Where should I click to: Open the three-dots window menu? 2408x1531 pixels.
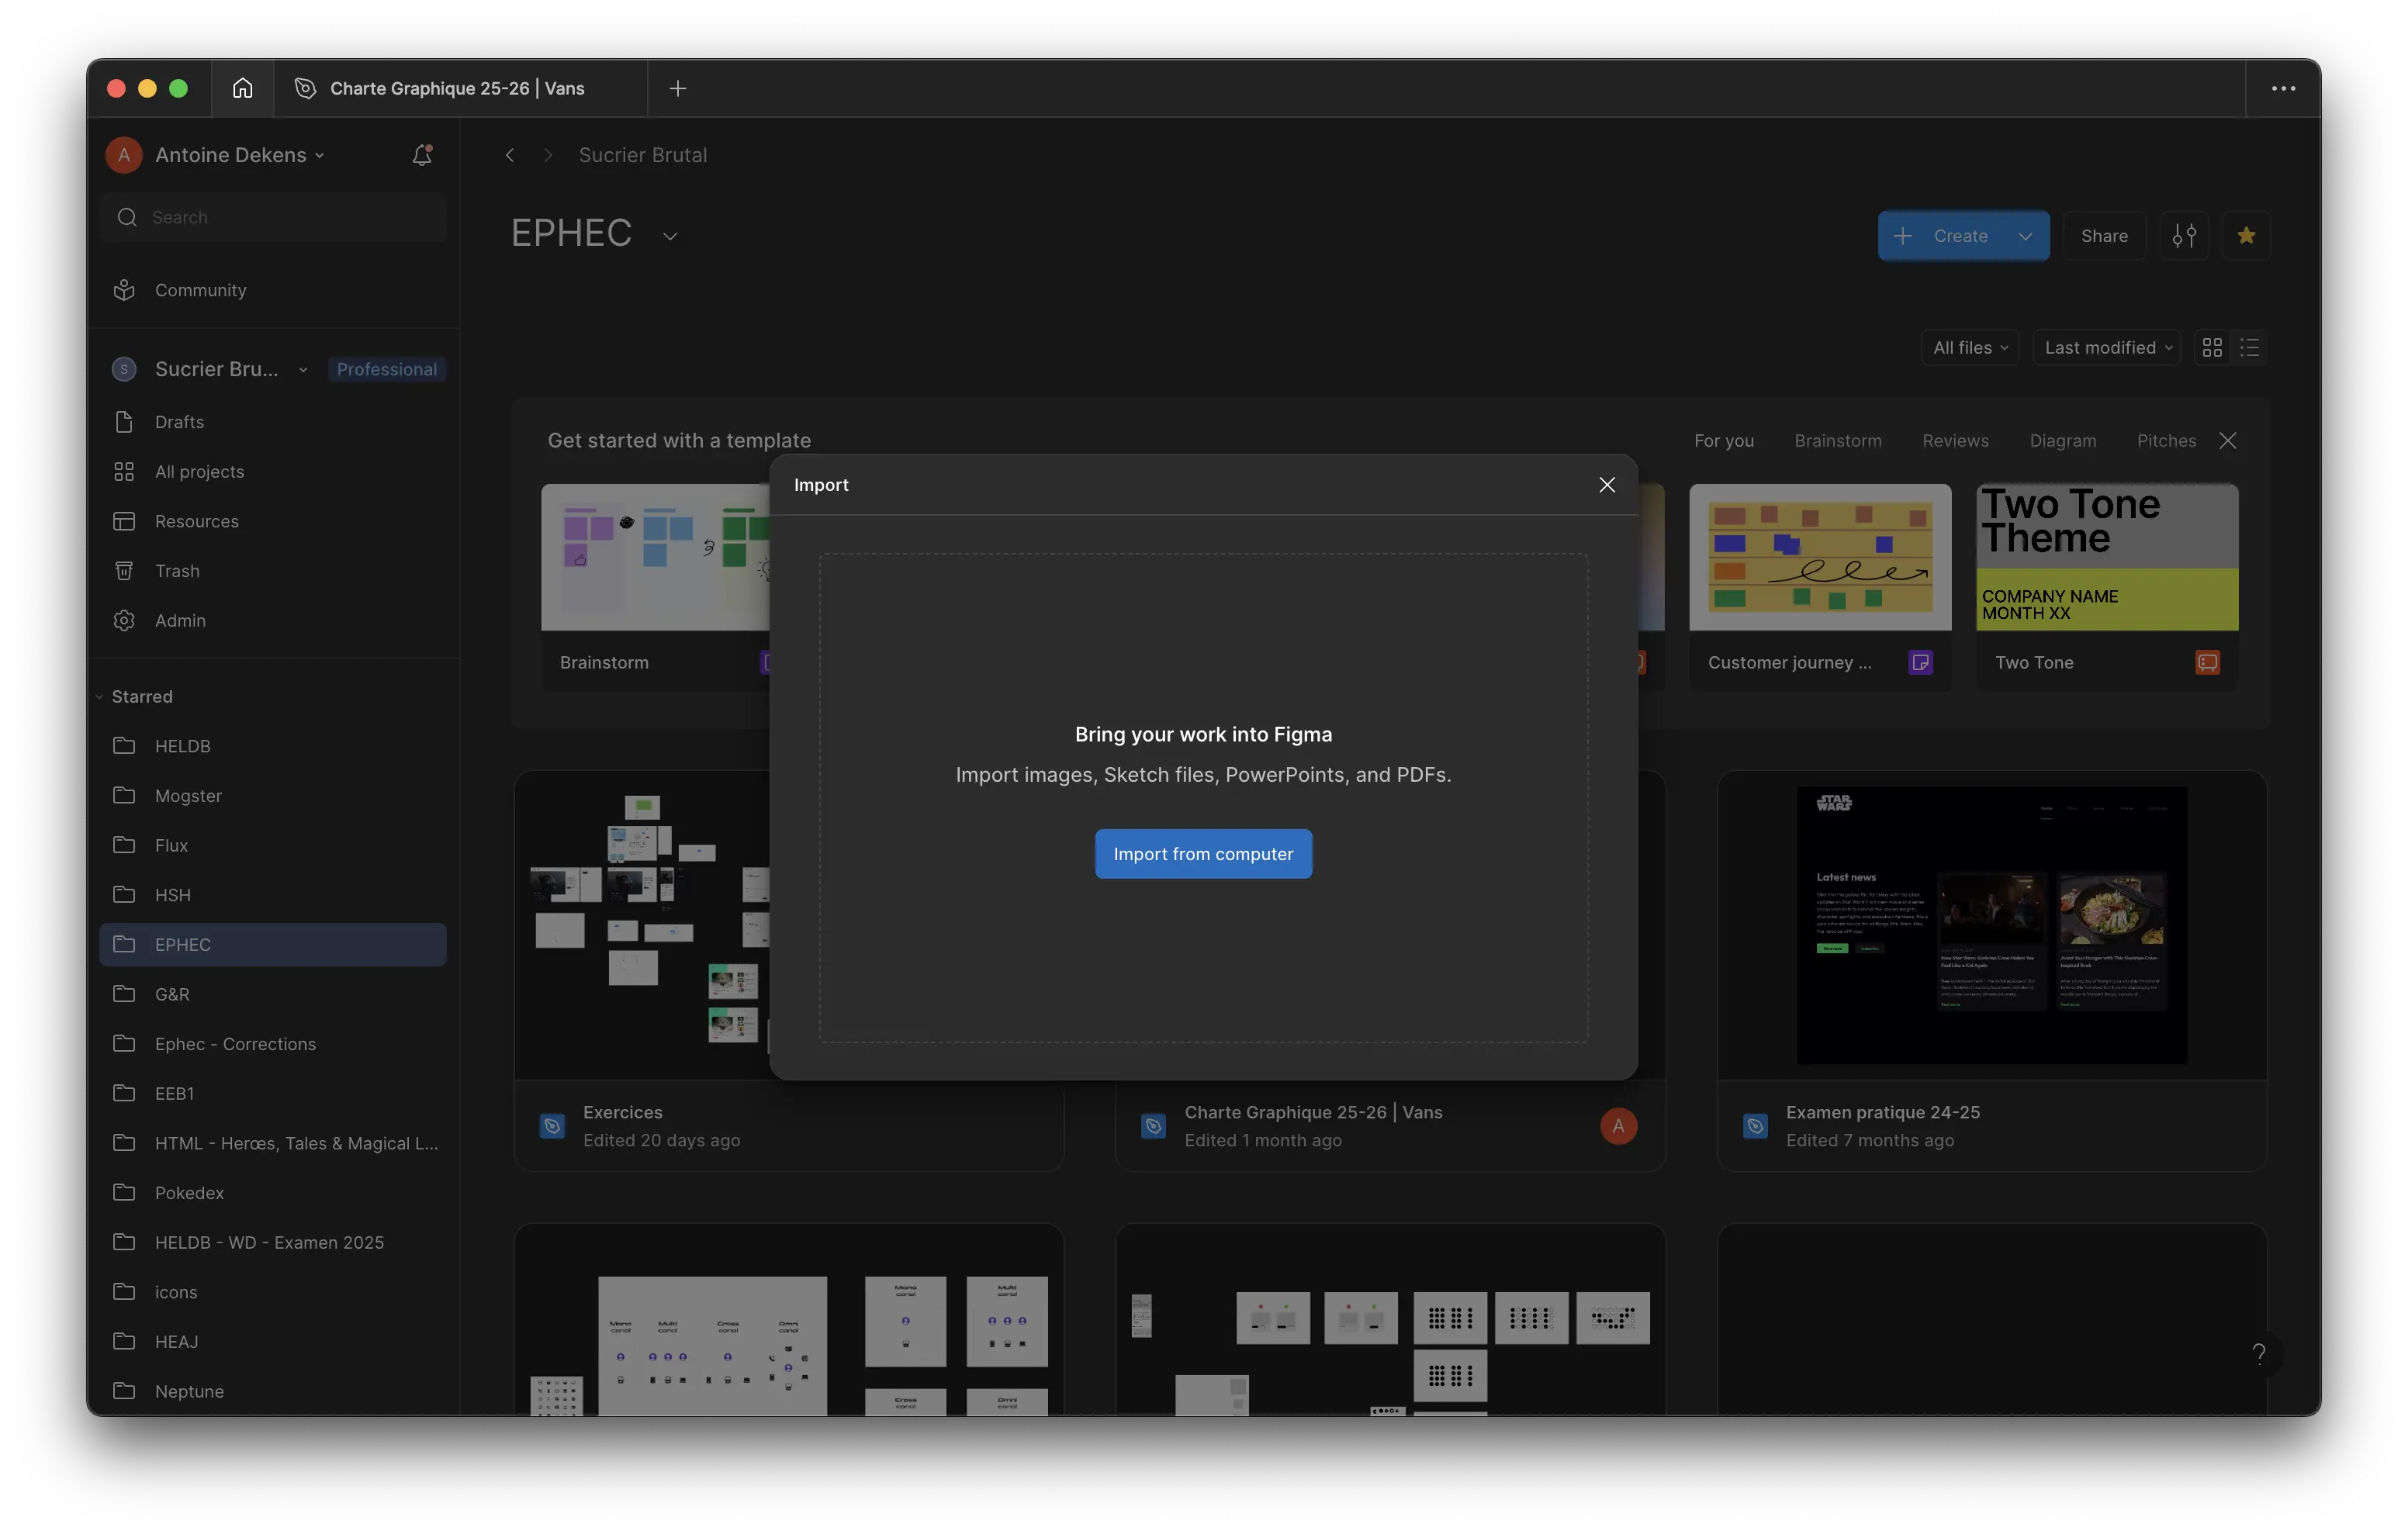coord(2283,88)
